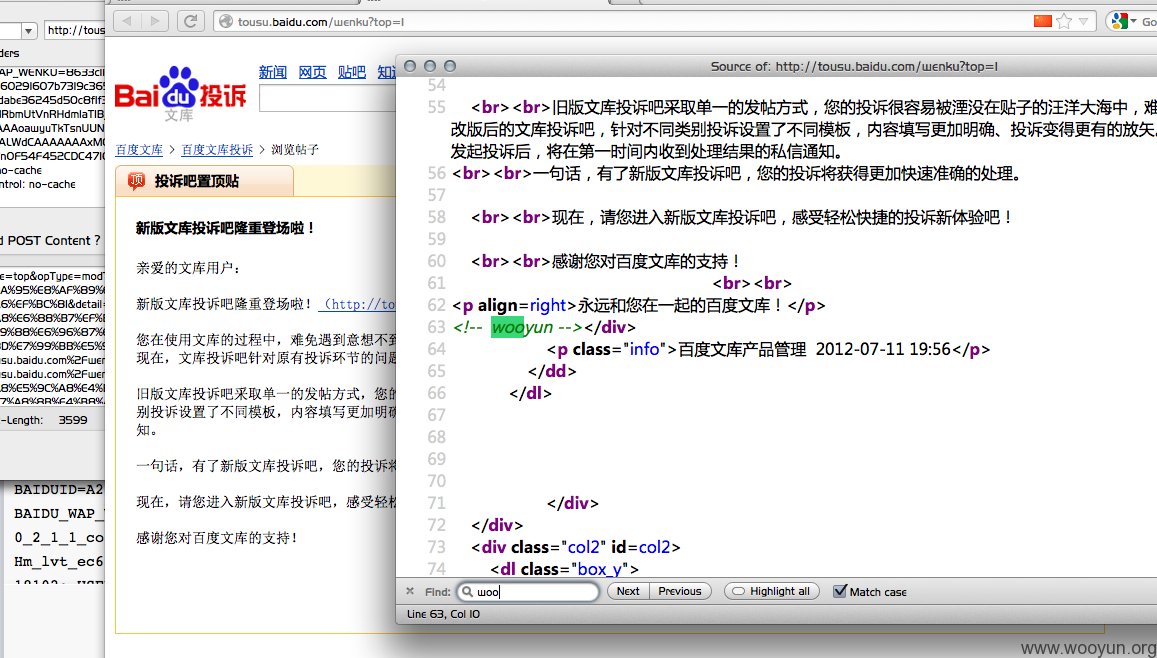Find next match with Next button

tap(628, 591)
